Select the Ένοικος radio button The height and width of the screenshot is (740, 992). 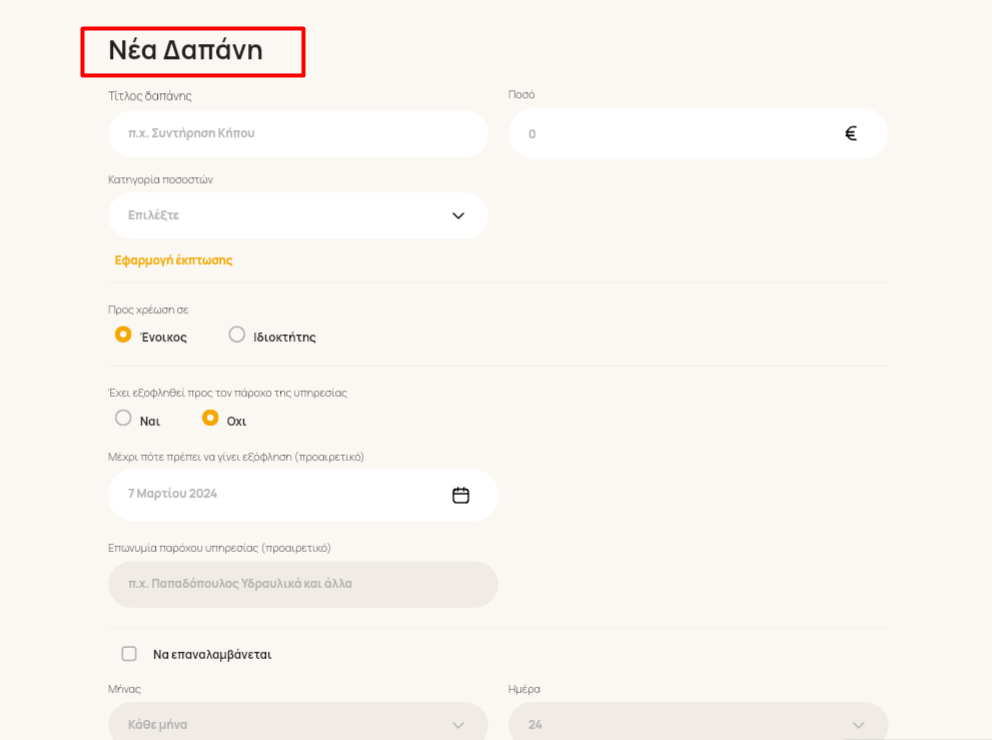click(x=123, y=334)
